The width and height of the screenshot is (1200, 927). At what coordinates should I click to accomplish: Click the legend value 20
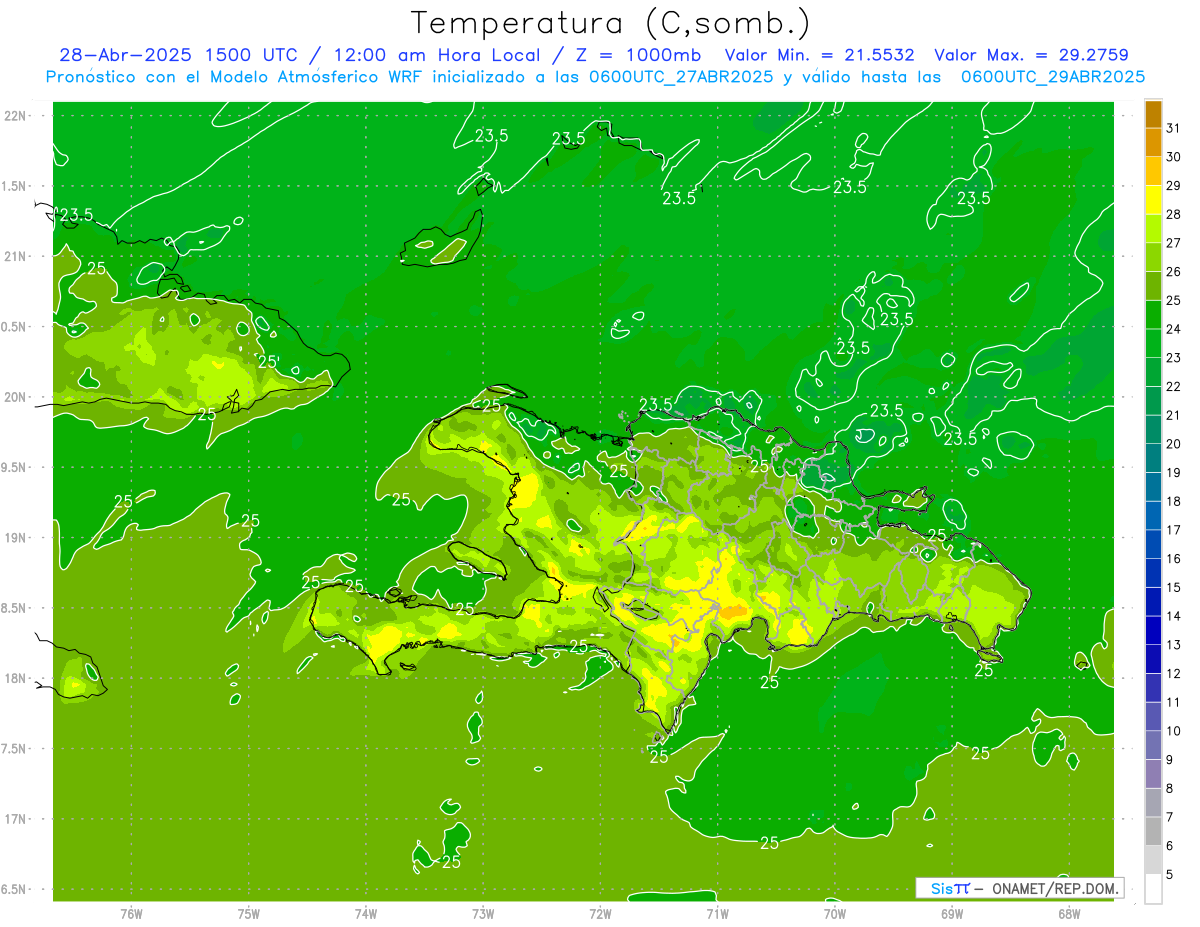1174,443
